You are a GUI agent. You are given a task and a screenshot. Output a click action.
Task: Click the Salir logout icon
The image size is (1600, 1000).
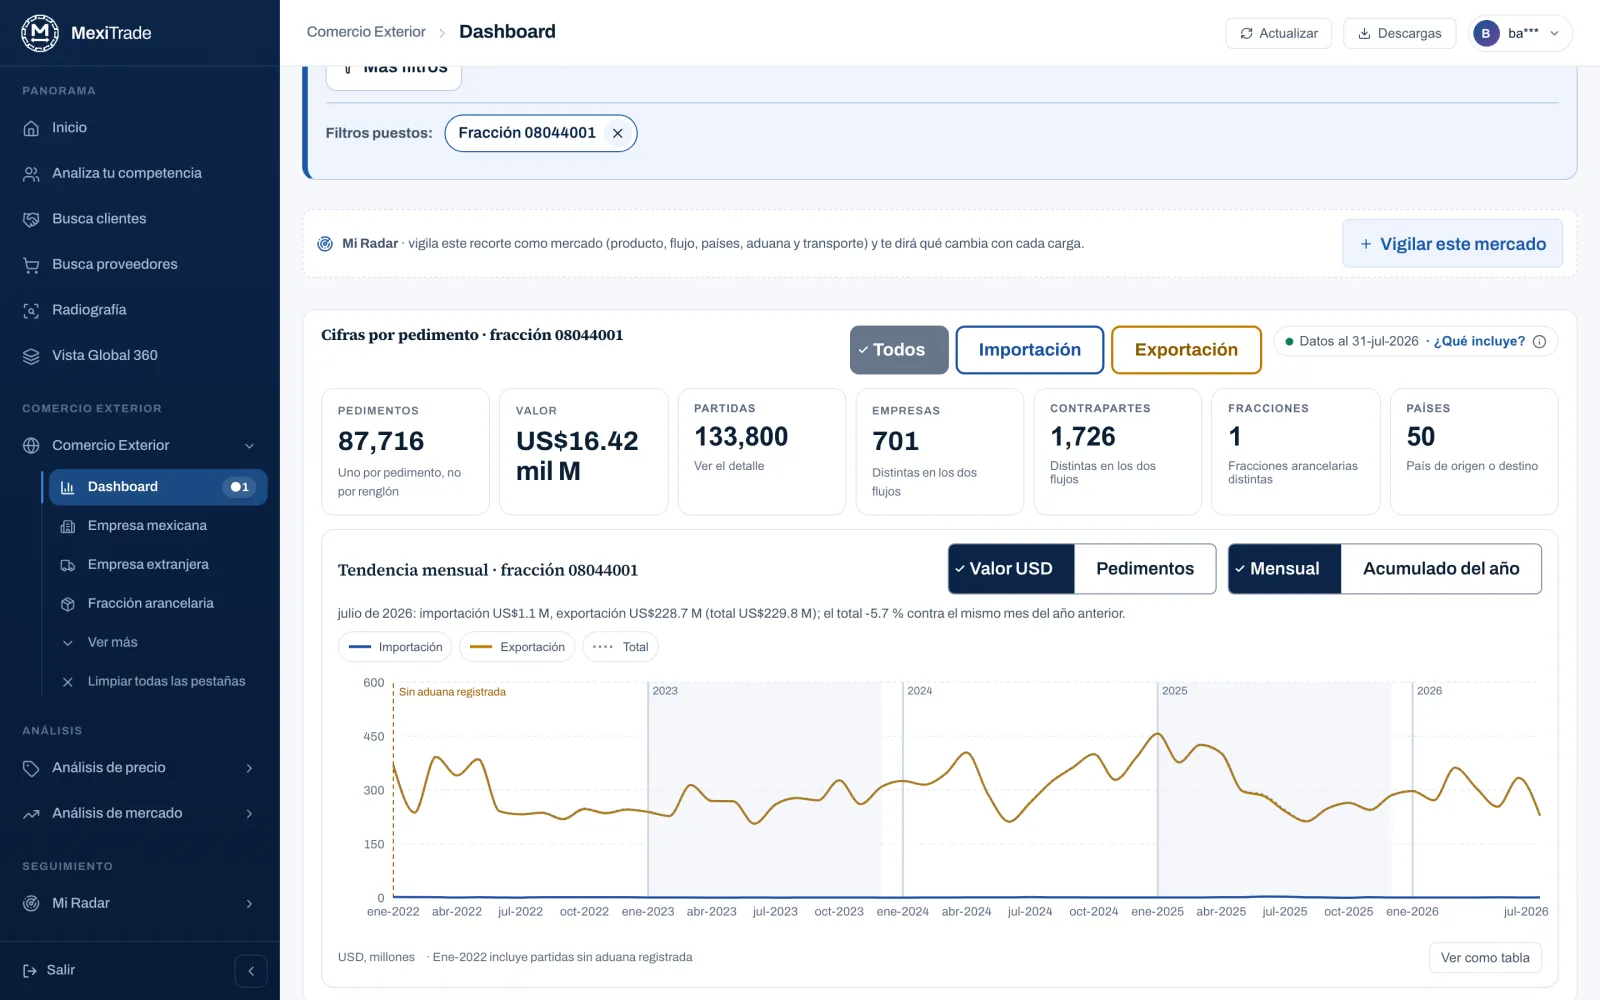(x=30, y=970)
